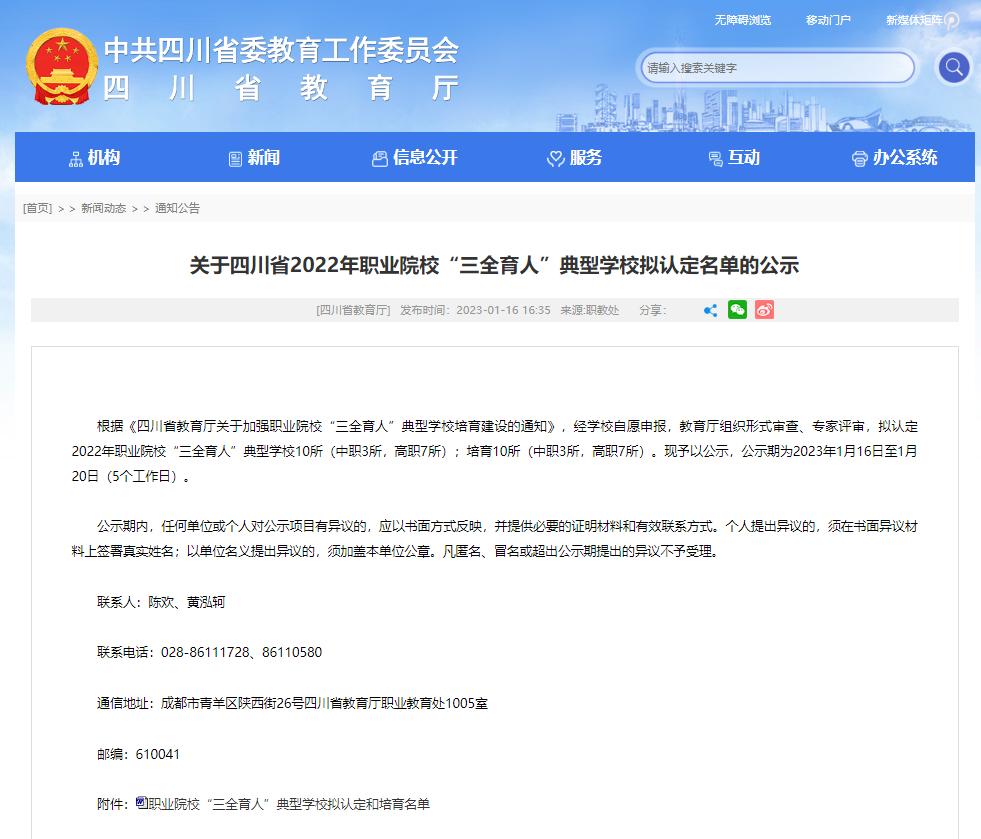Select 信息公开 in navigation bar
The height and width of the screenshot is (839, 981).
[414, 158]
